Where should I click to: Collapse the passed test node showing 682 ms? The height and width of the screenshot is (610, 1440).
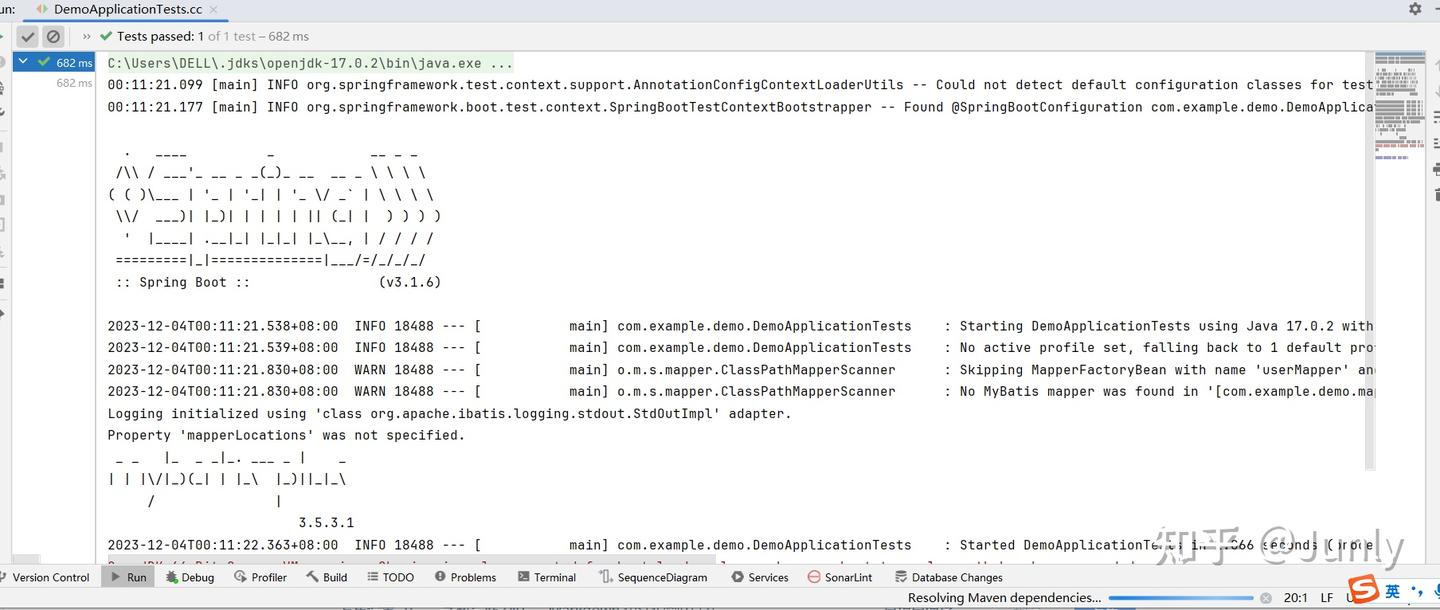pos(22,61)
